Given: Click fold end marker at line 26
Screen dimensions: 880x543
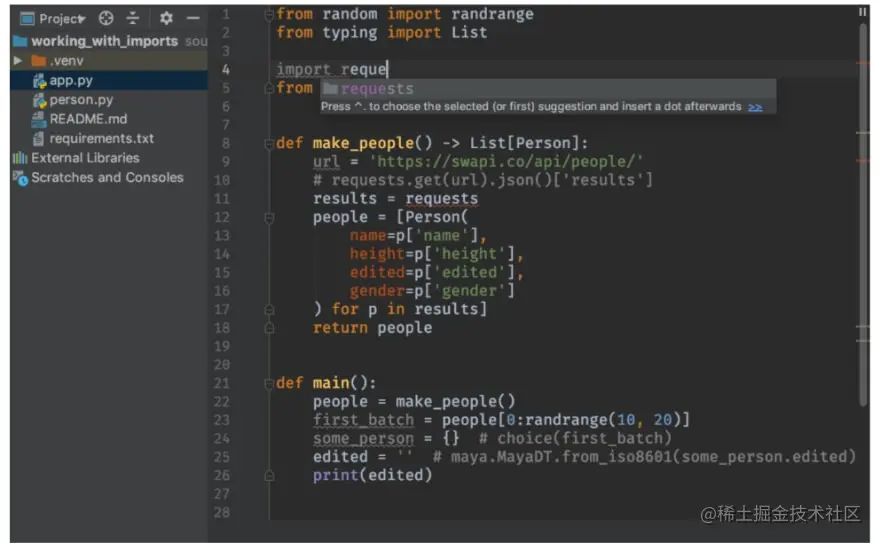Looking at the screenshot, I should point(269,476).
